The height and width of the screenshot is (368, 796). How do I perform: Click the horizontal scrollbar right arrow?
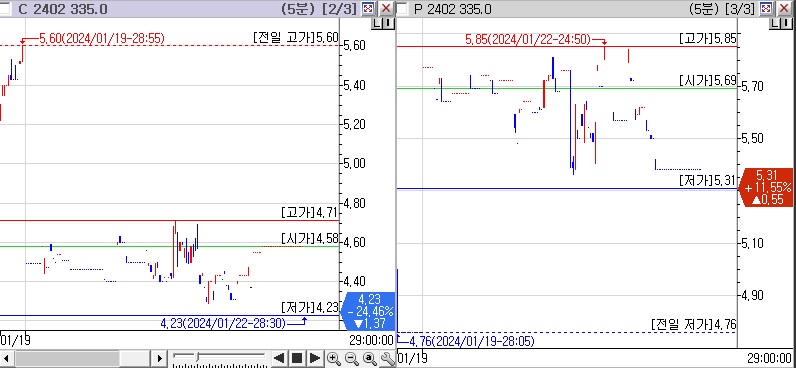click(159, 358)
